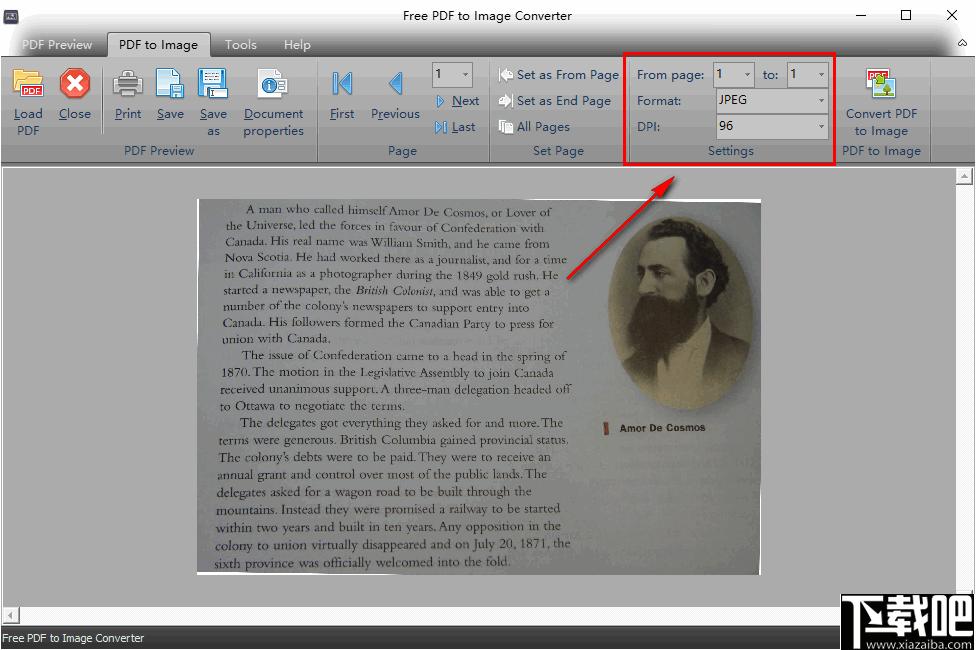Viewport: 976px width, 650px height.
Task: Go to Previous page
Action: coord(395,95)
